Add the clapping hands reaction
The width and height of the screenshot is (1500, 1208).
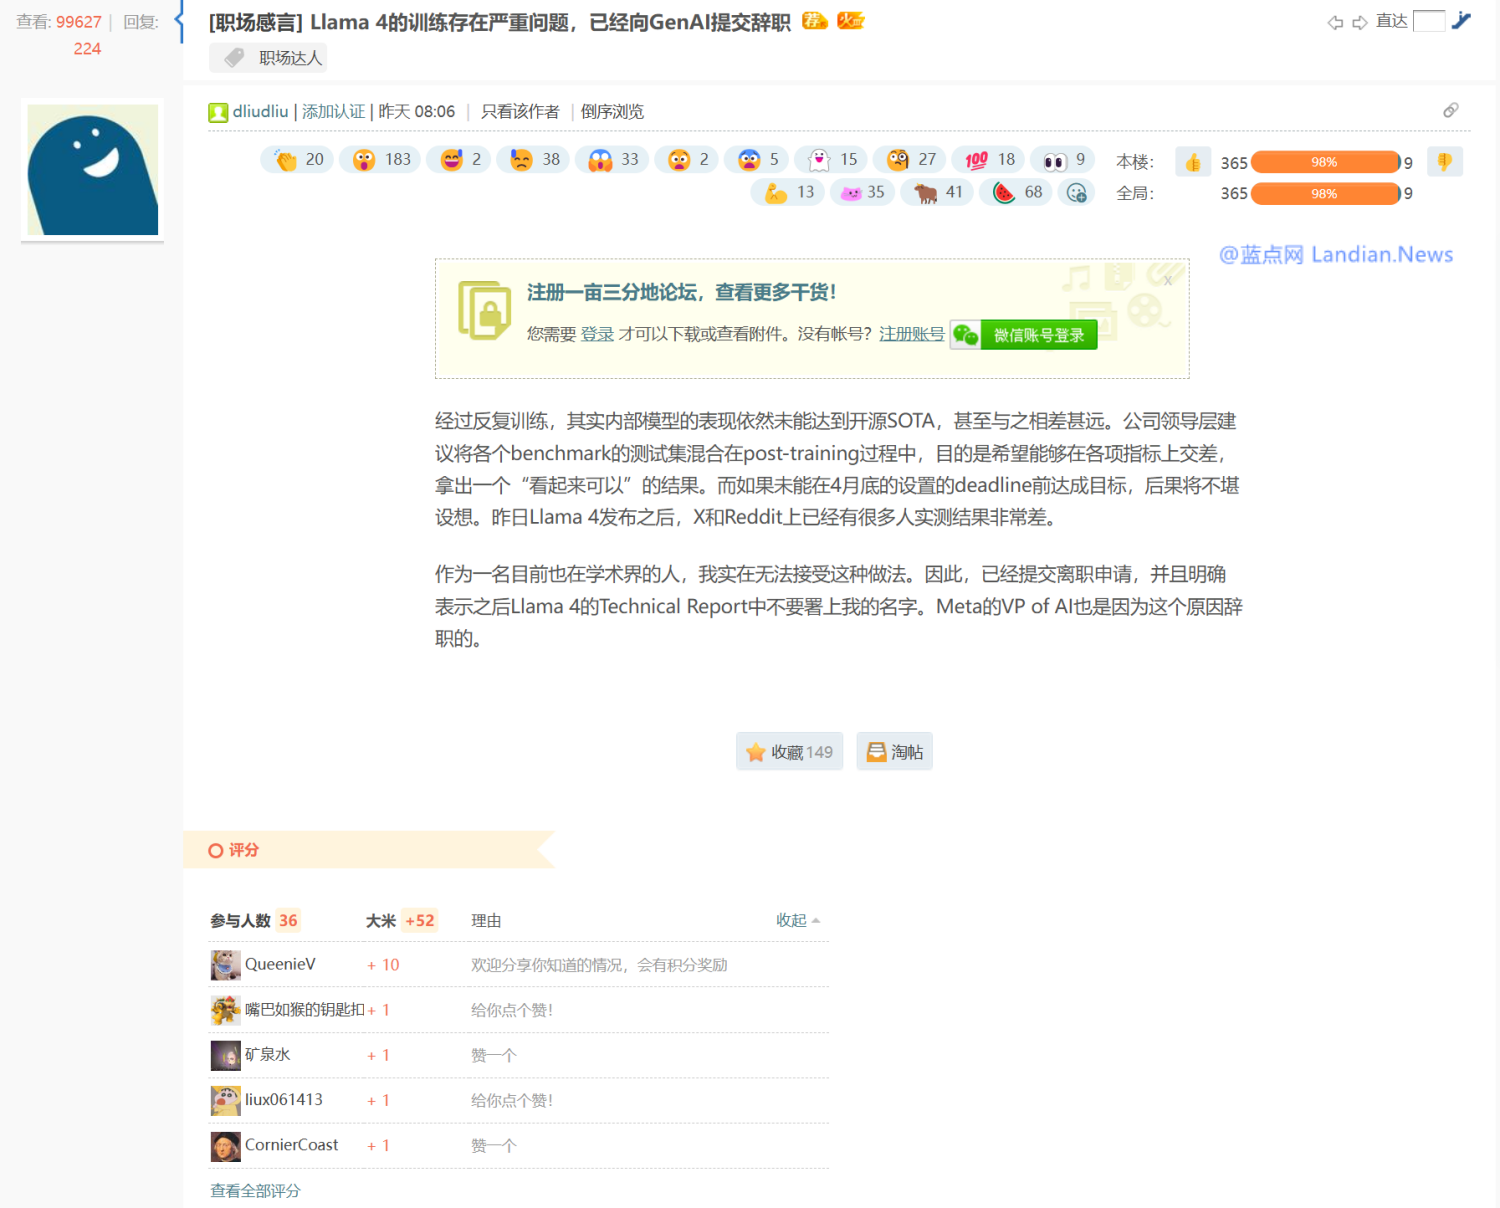[x=287, y=160]
